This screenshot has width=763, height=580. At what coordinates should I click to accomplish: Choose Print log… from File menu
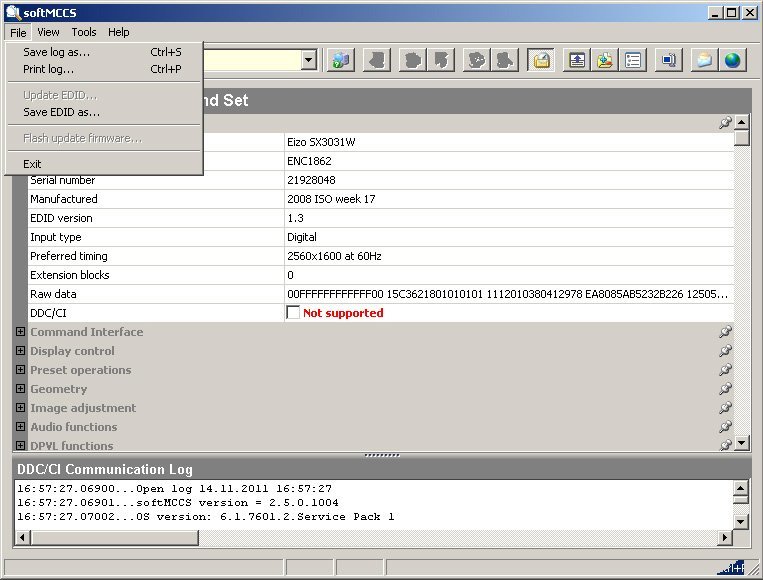click(104, 69)
